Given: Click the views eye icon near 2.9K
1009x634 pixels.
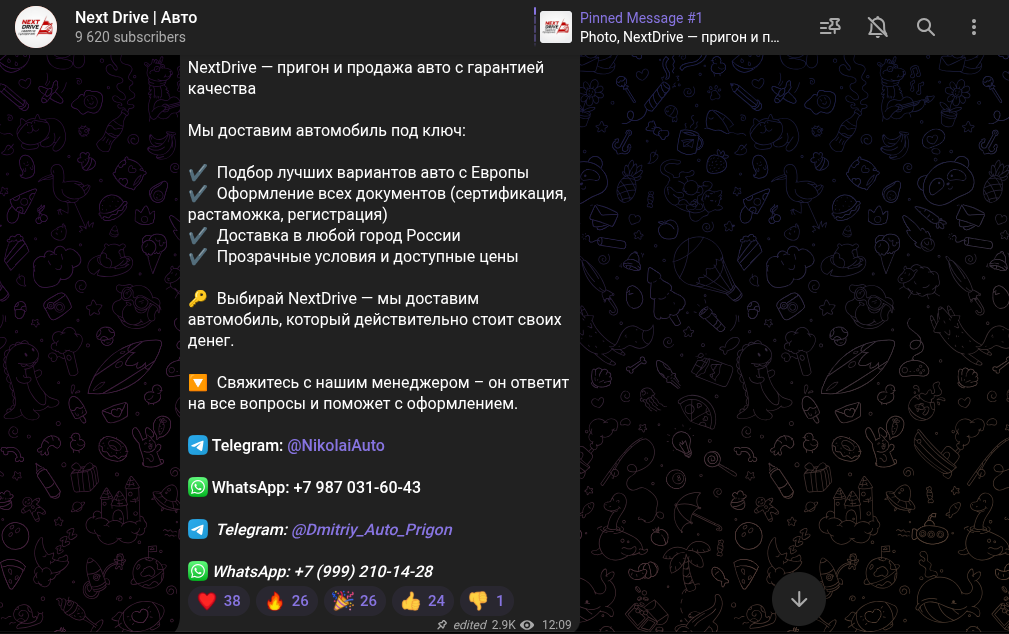Looking at the screenshot, I should pos(527,625).
